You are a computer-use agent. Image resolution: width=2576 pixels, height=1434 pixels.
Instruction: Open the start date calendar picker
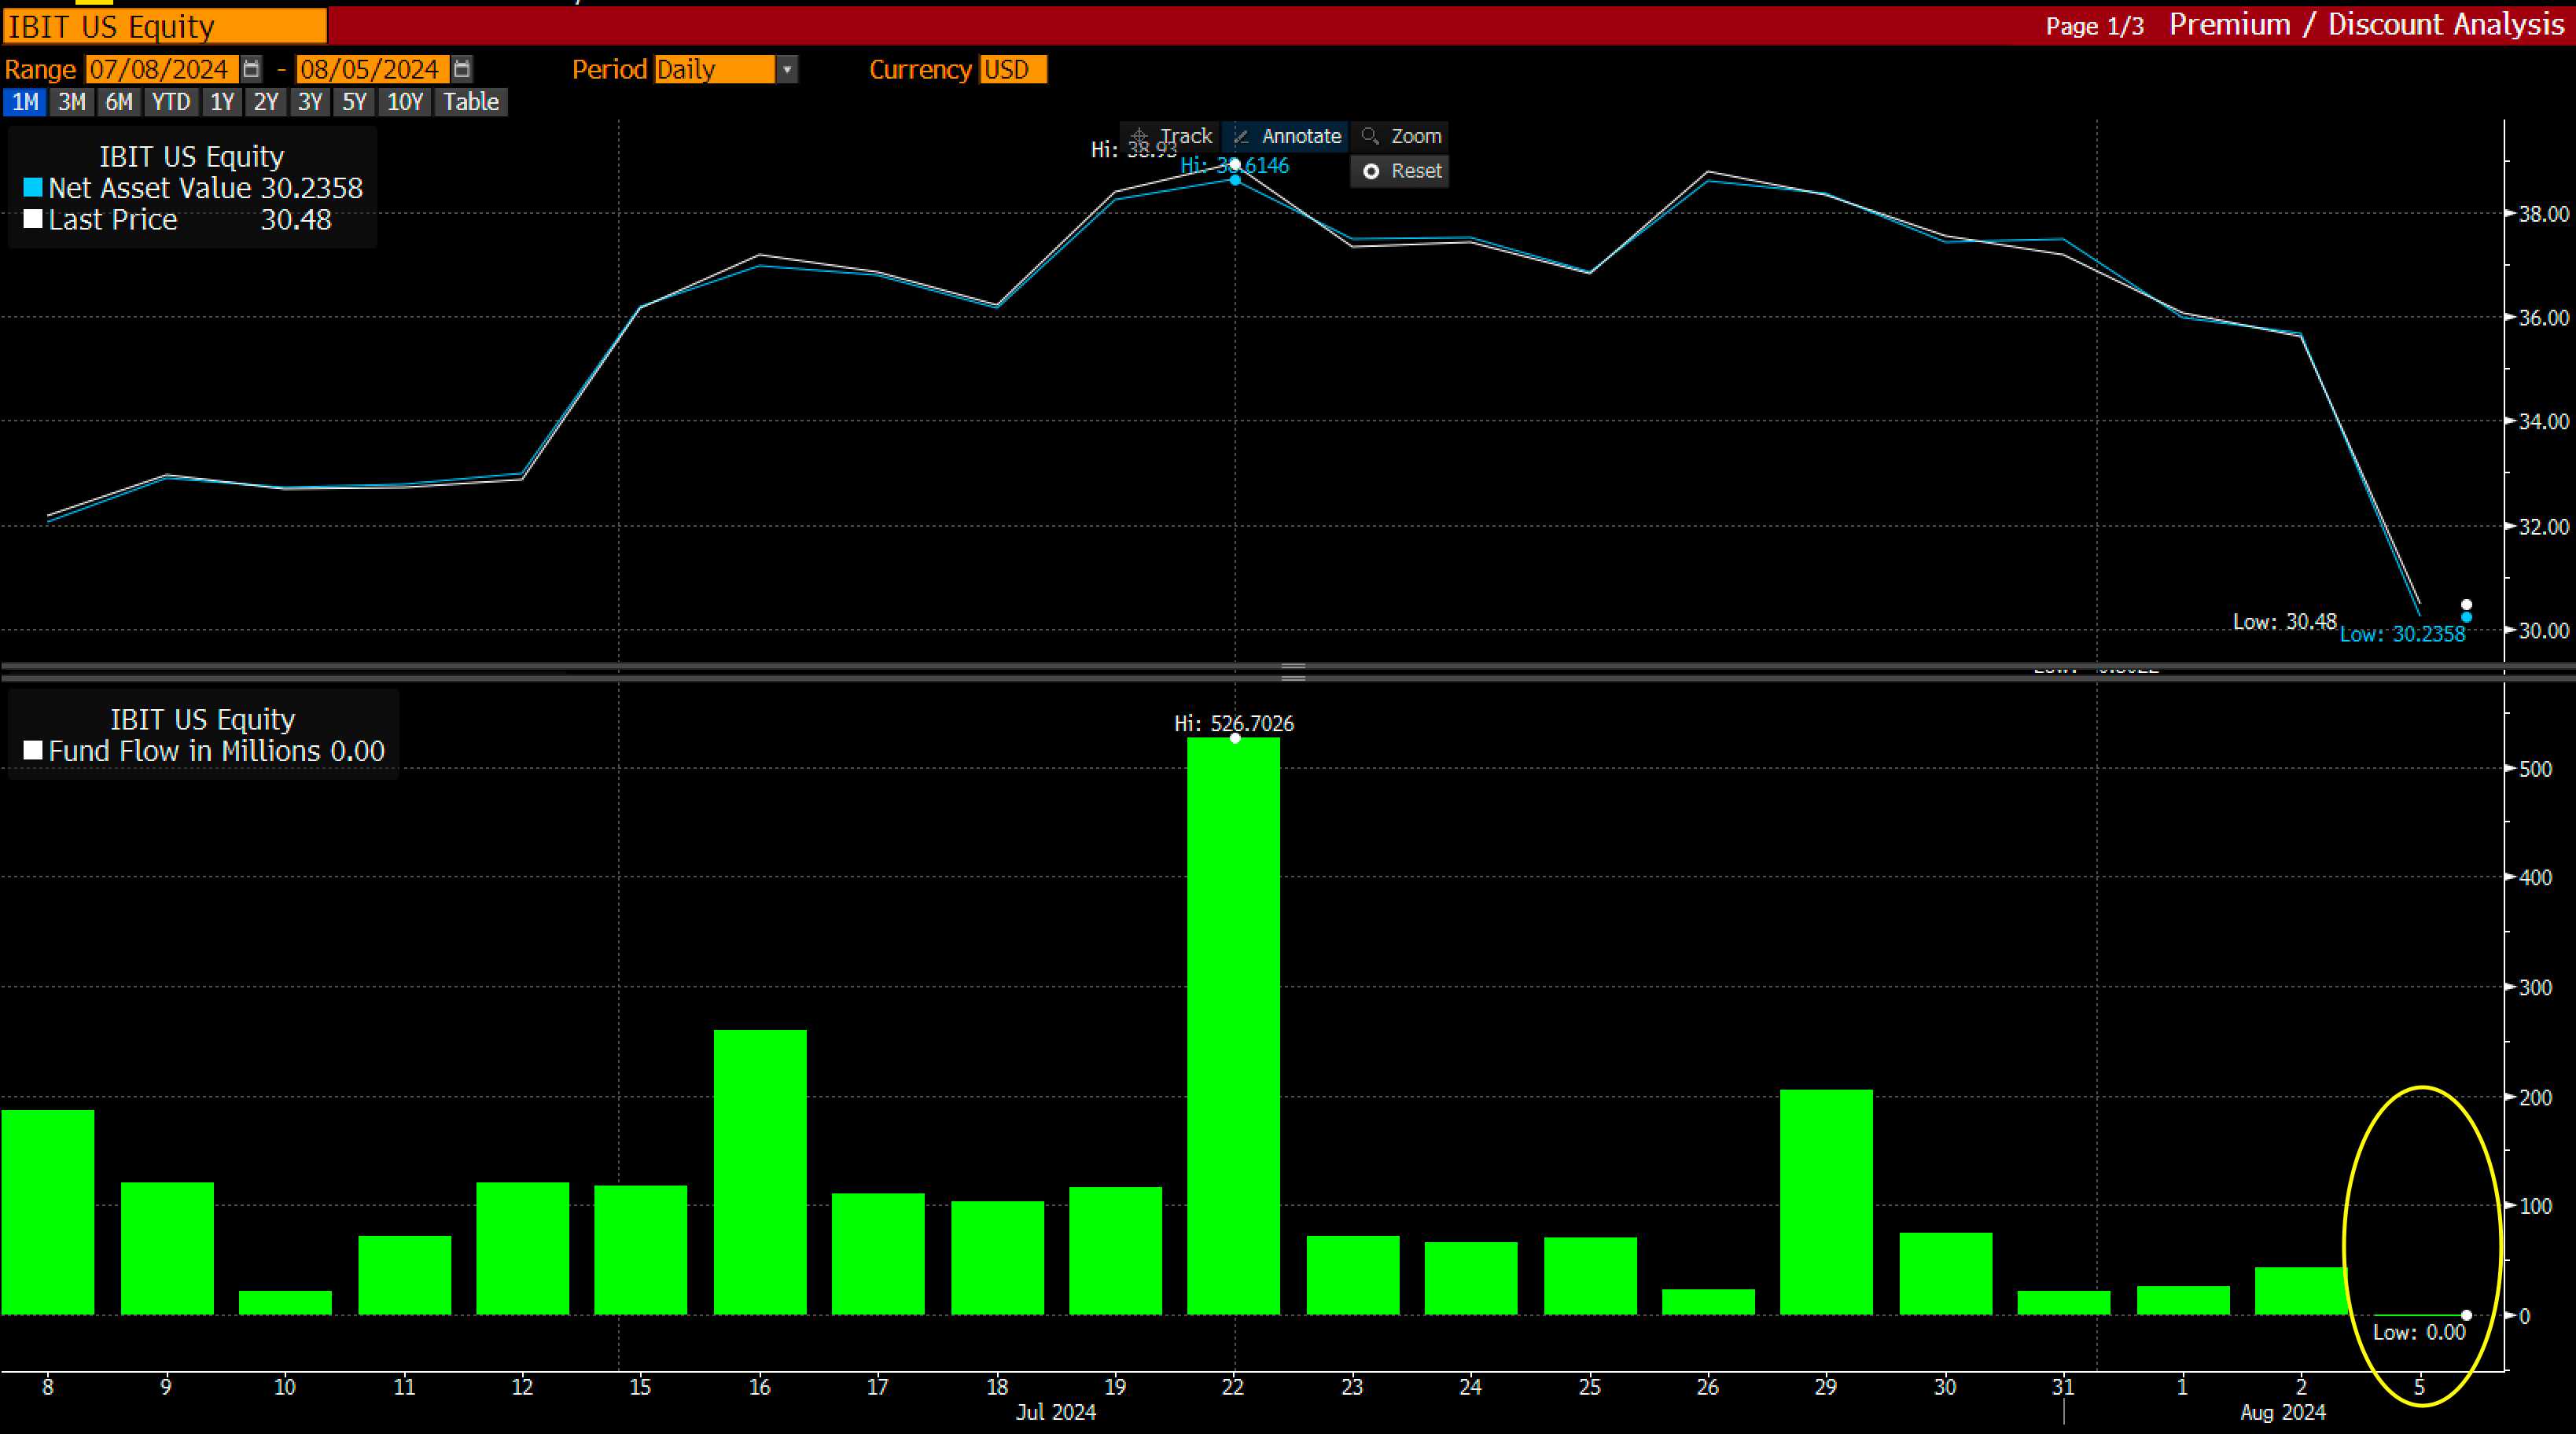(252, 69)
